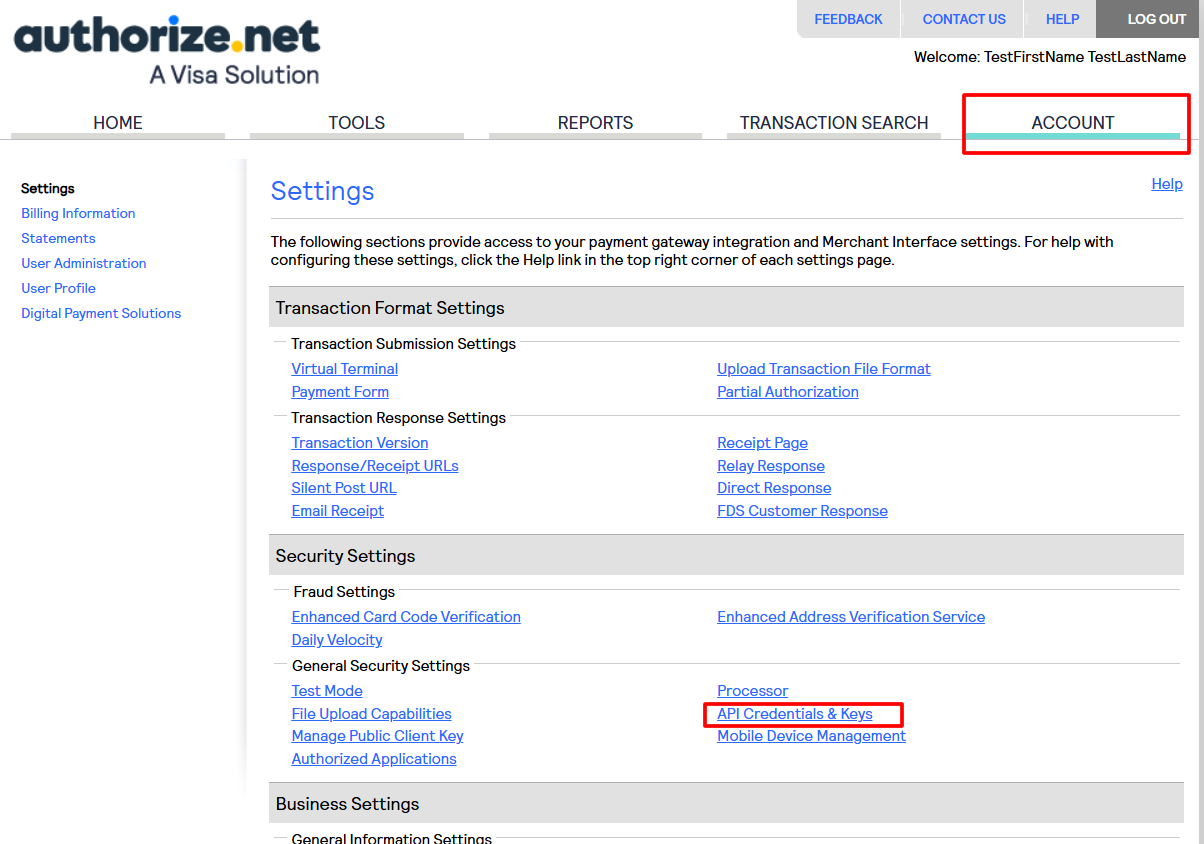Open HELP in the top bar
The image size is (1204, 844).
coord(1062,19)
